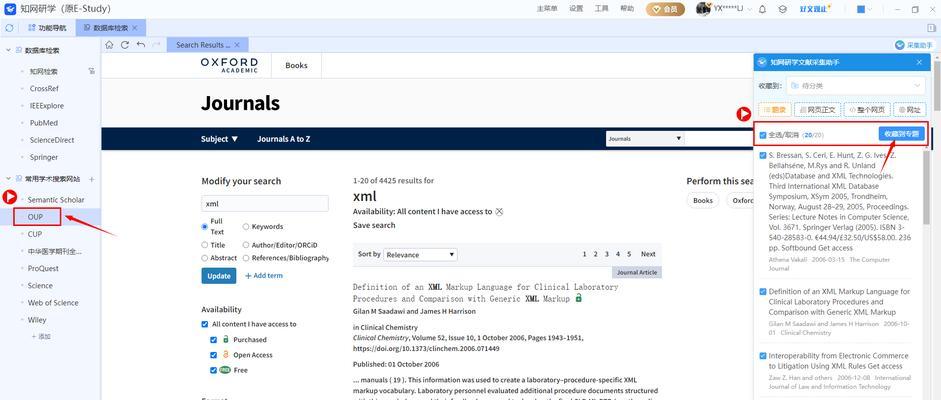Open the Journals search scope dropdown
941x400 pixels.
tap(645, 139)
